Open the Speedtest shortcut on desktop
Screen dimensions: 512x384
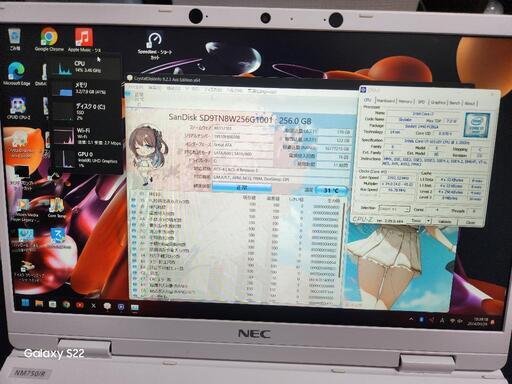tap(155, 46)
